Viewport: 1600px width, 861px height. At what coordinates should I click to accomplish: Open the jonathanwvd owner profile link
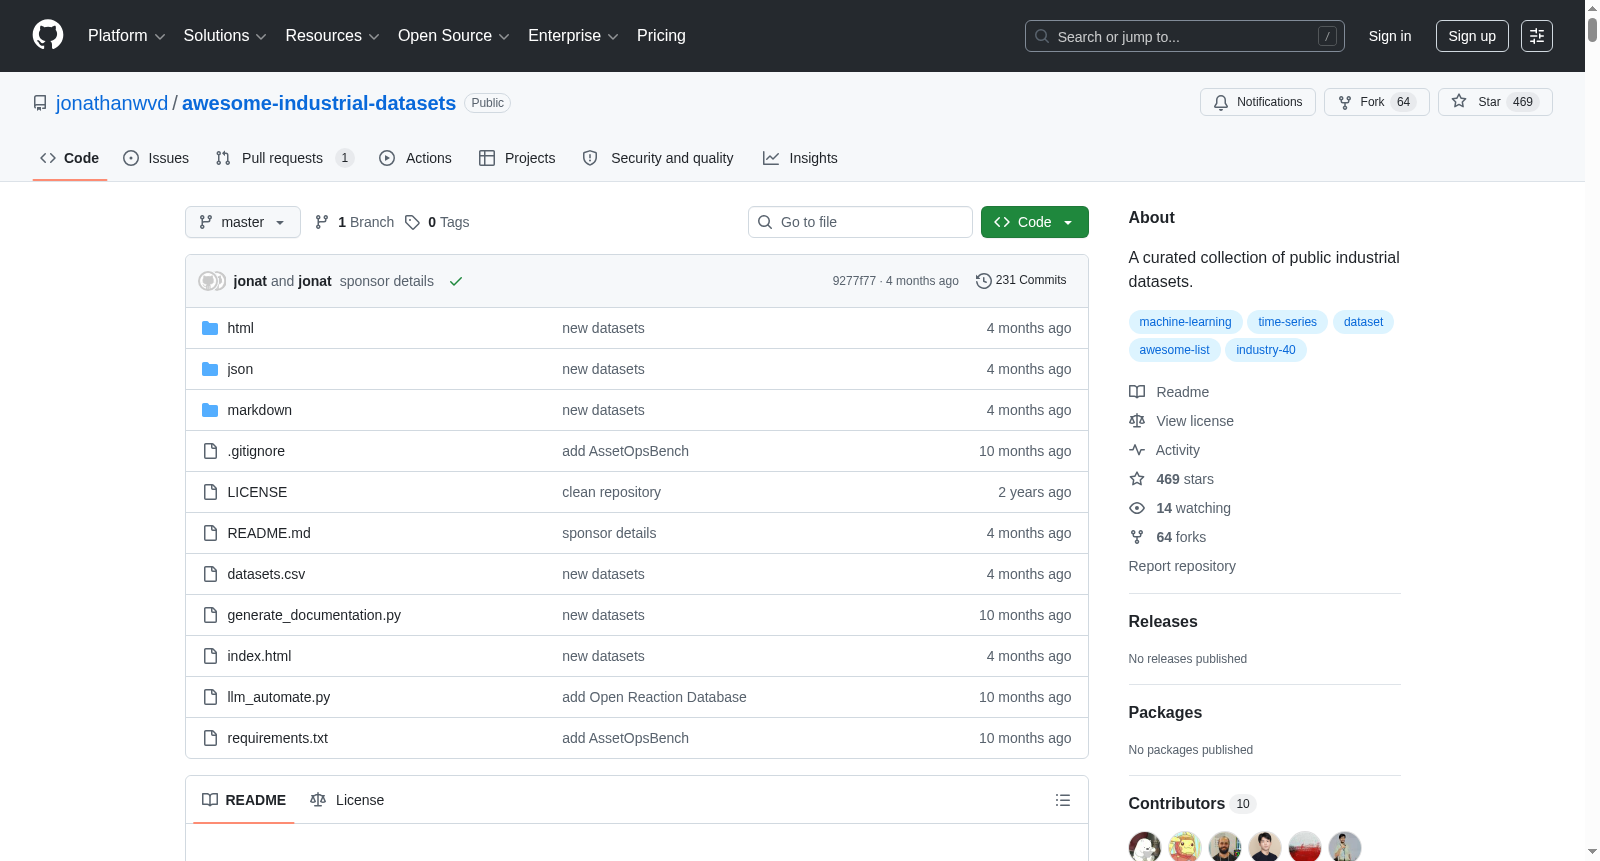point(112,103)
